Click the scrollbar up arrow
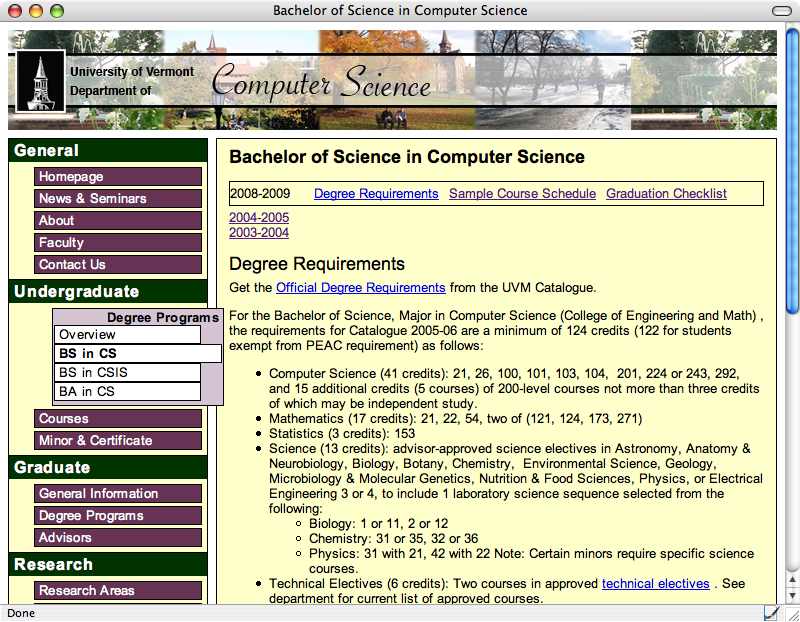 click(792, 579)
